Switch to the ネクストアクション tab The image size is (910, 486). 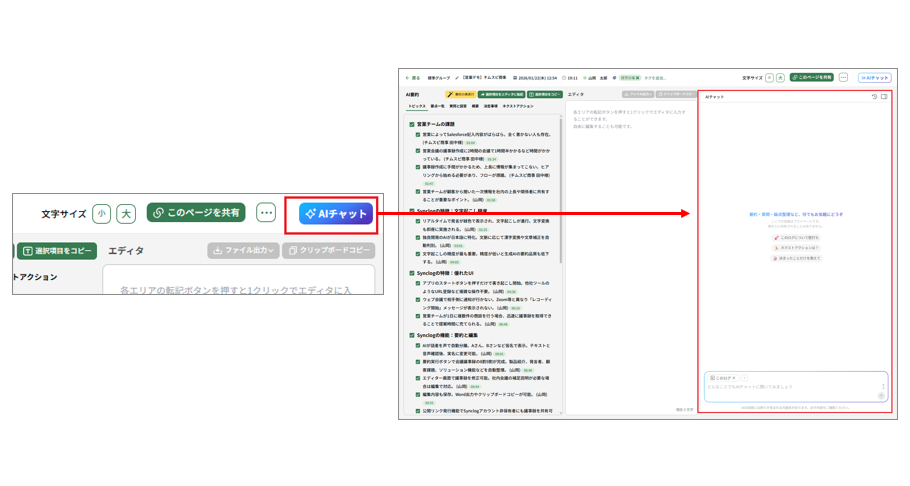[518, 106]
